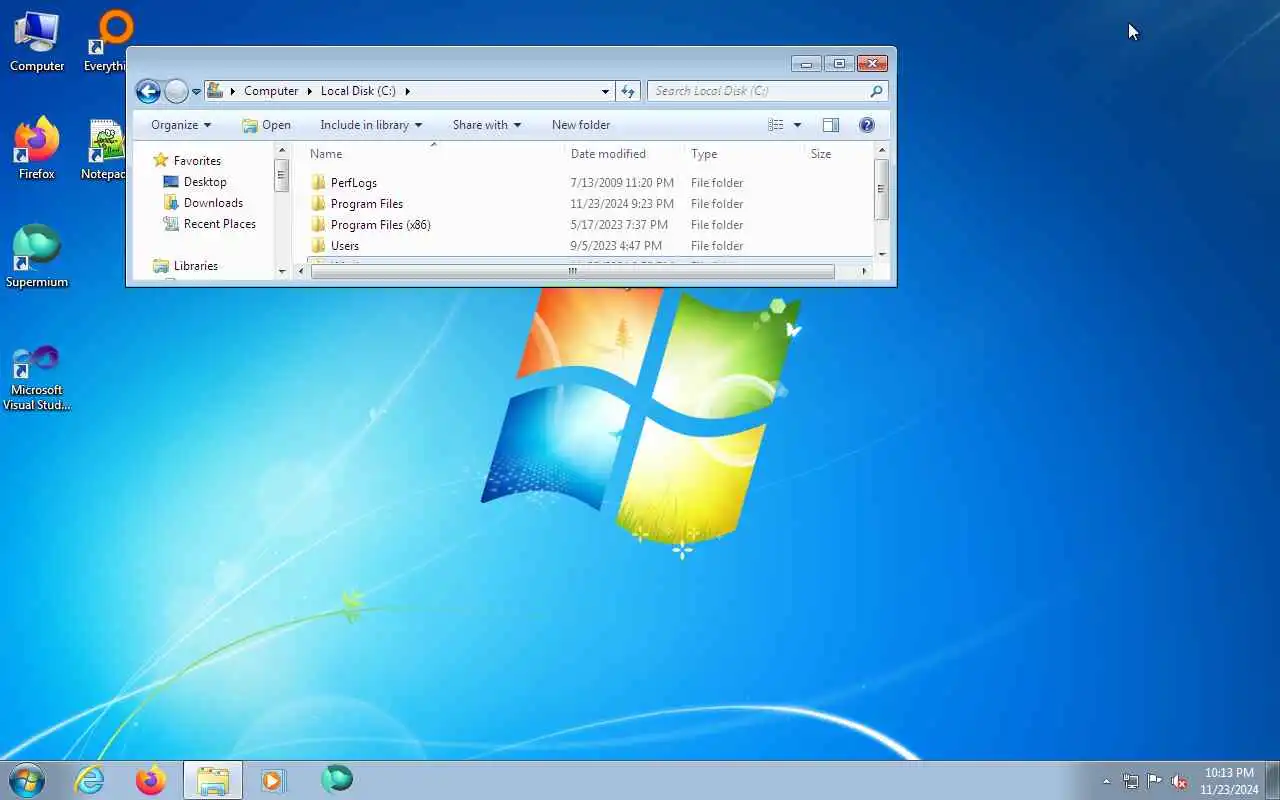This screenshot has width=1280, height=800.
Task: Click the search magnifier icon
Action: tap(876, 91)
